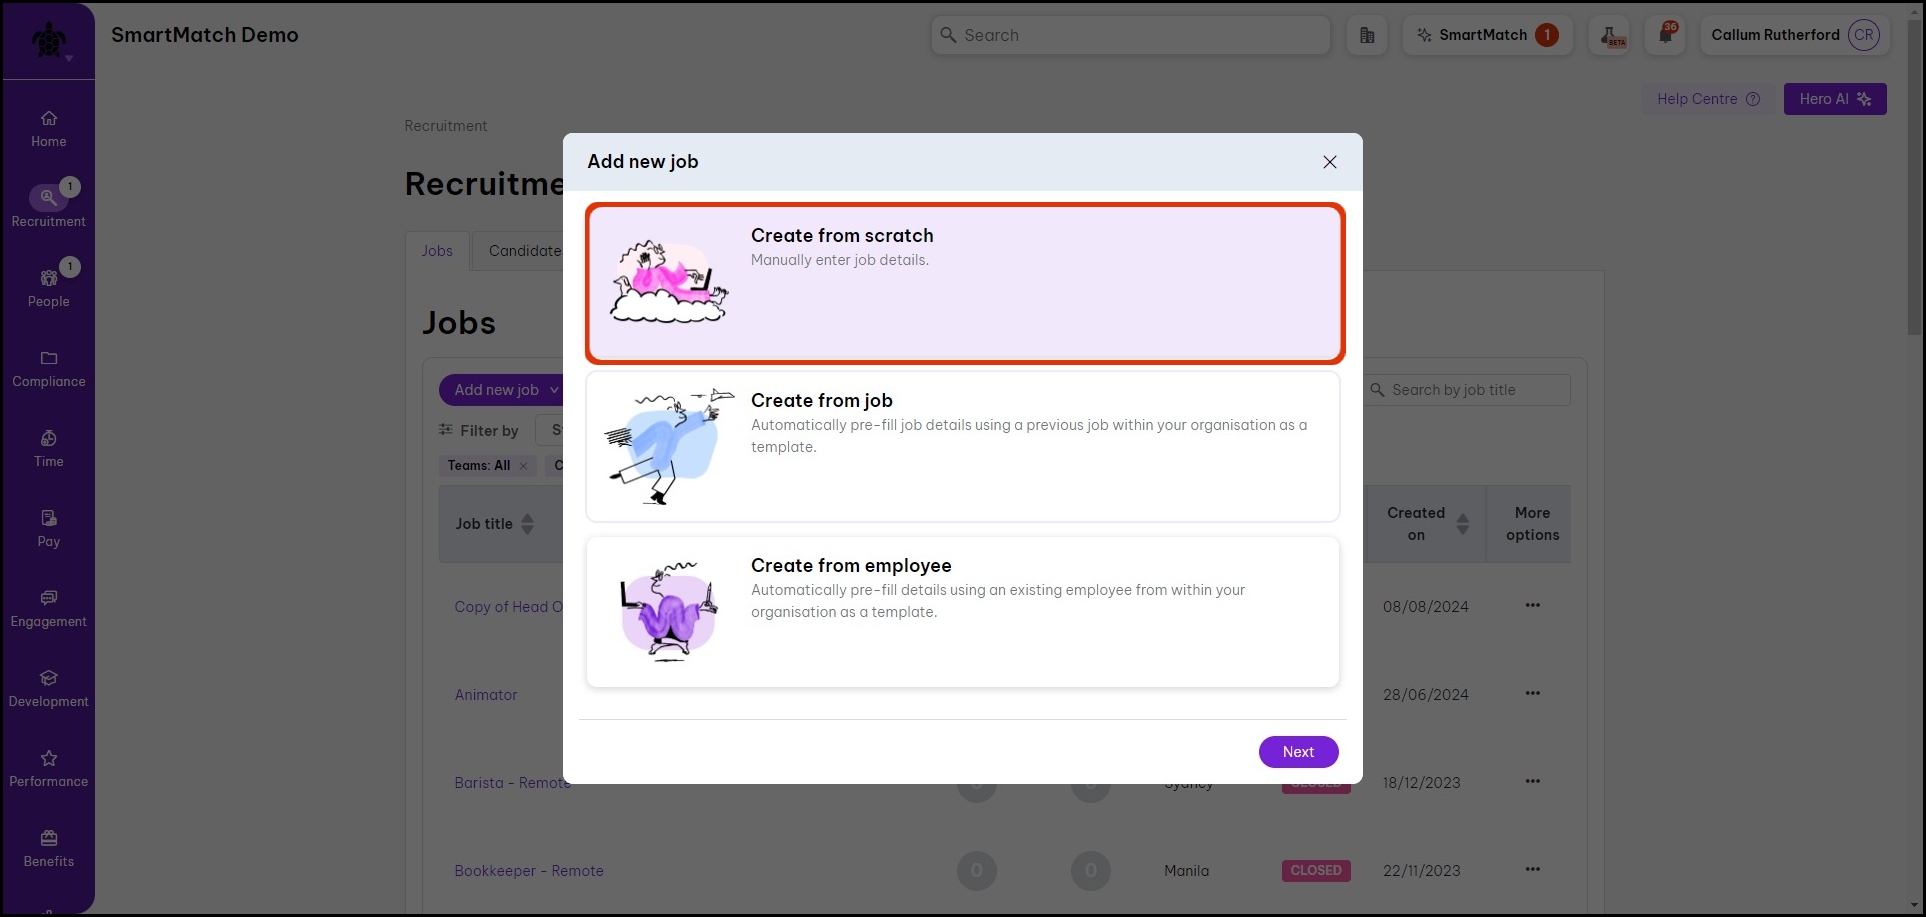Viewport: 1926px width, 917px height.
Task: Click the organisation building icon
Action: (x=1367, y=35)
